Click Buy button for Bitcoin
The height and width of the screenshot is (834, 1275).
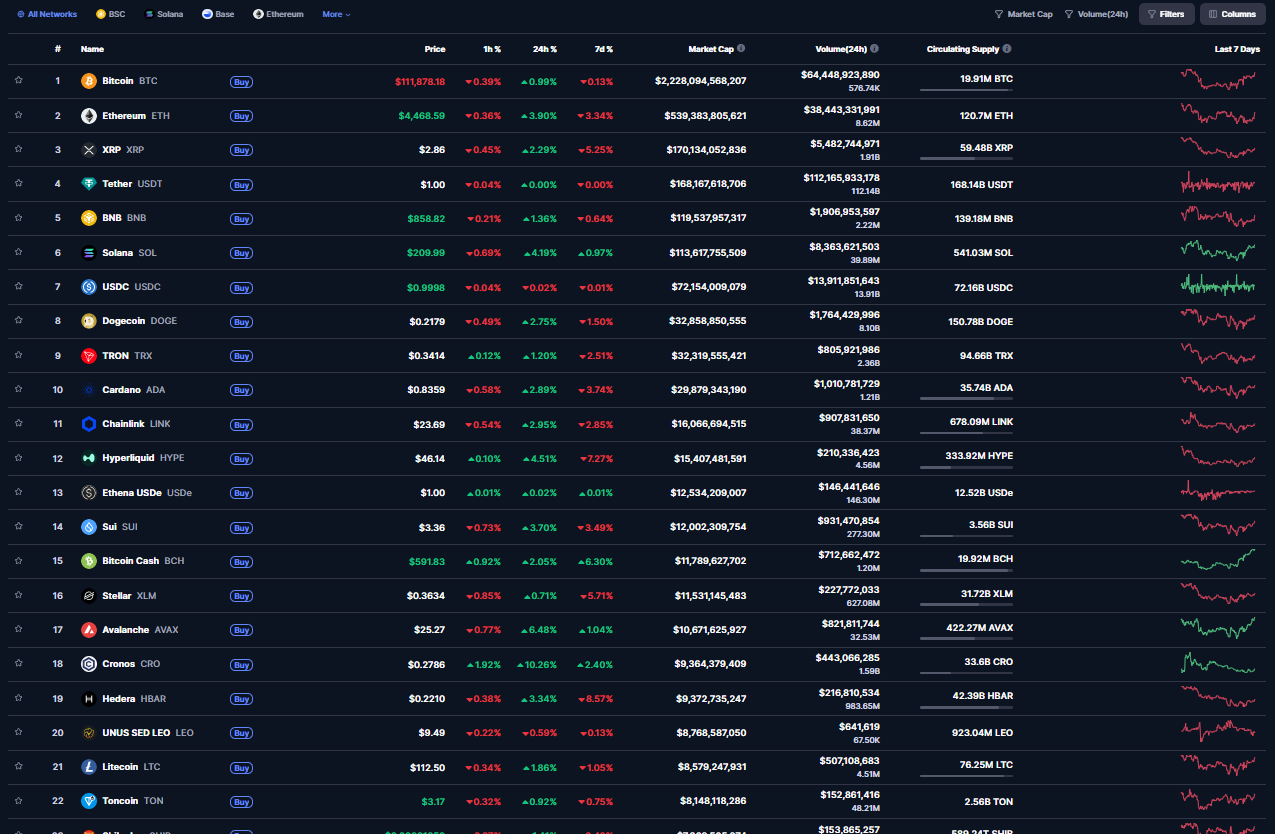[x=241, y=82]
